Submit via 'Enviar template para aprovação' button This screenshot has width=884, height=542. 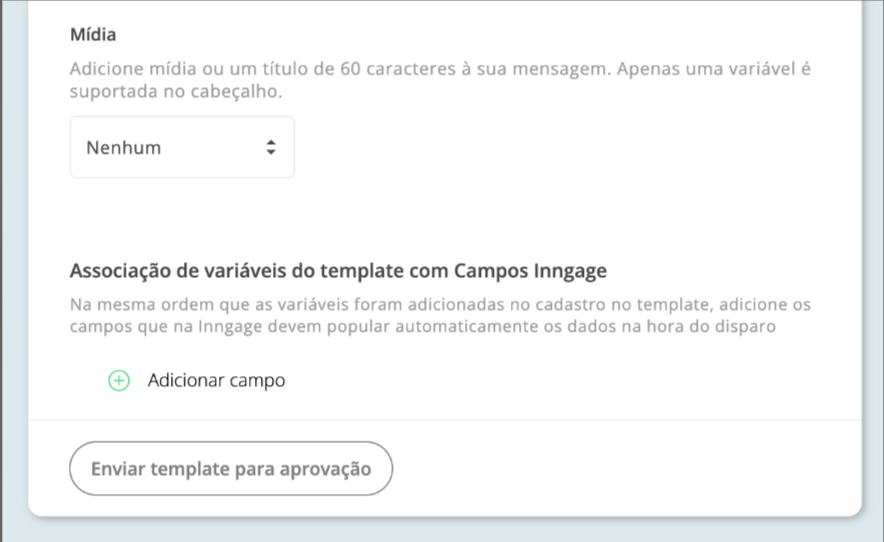231,469
